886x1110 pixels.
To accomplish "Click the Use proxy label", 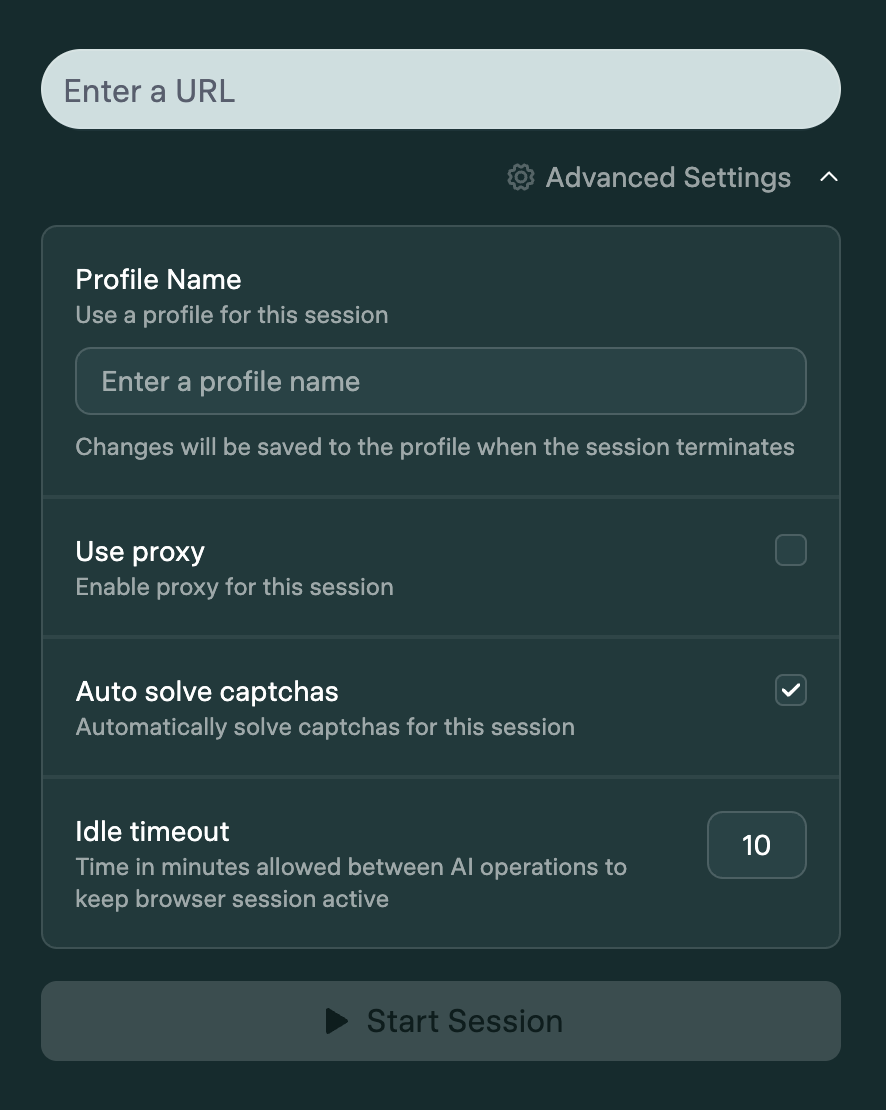I will (x=140, y=552).
